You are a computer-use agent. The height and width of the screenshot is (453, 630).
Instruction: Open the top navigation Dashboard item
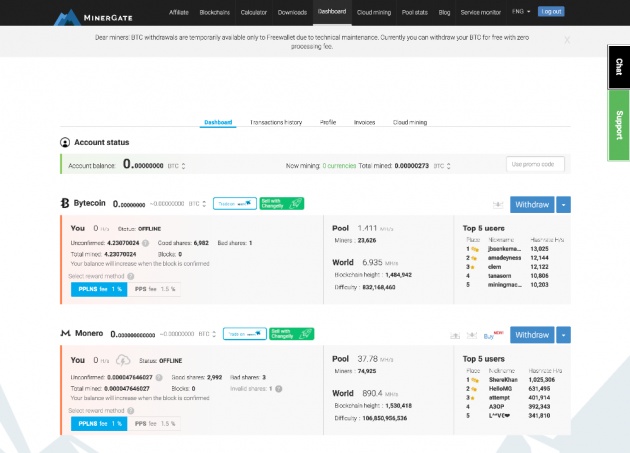[332, 12]
